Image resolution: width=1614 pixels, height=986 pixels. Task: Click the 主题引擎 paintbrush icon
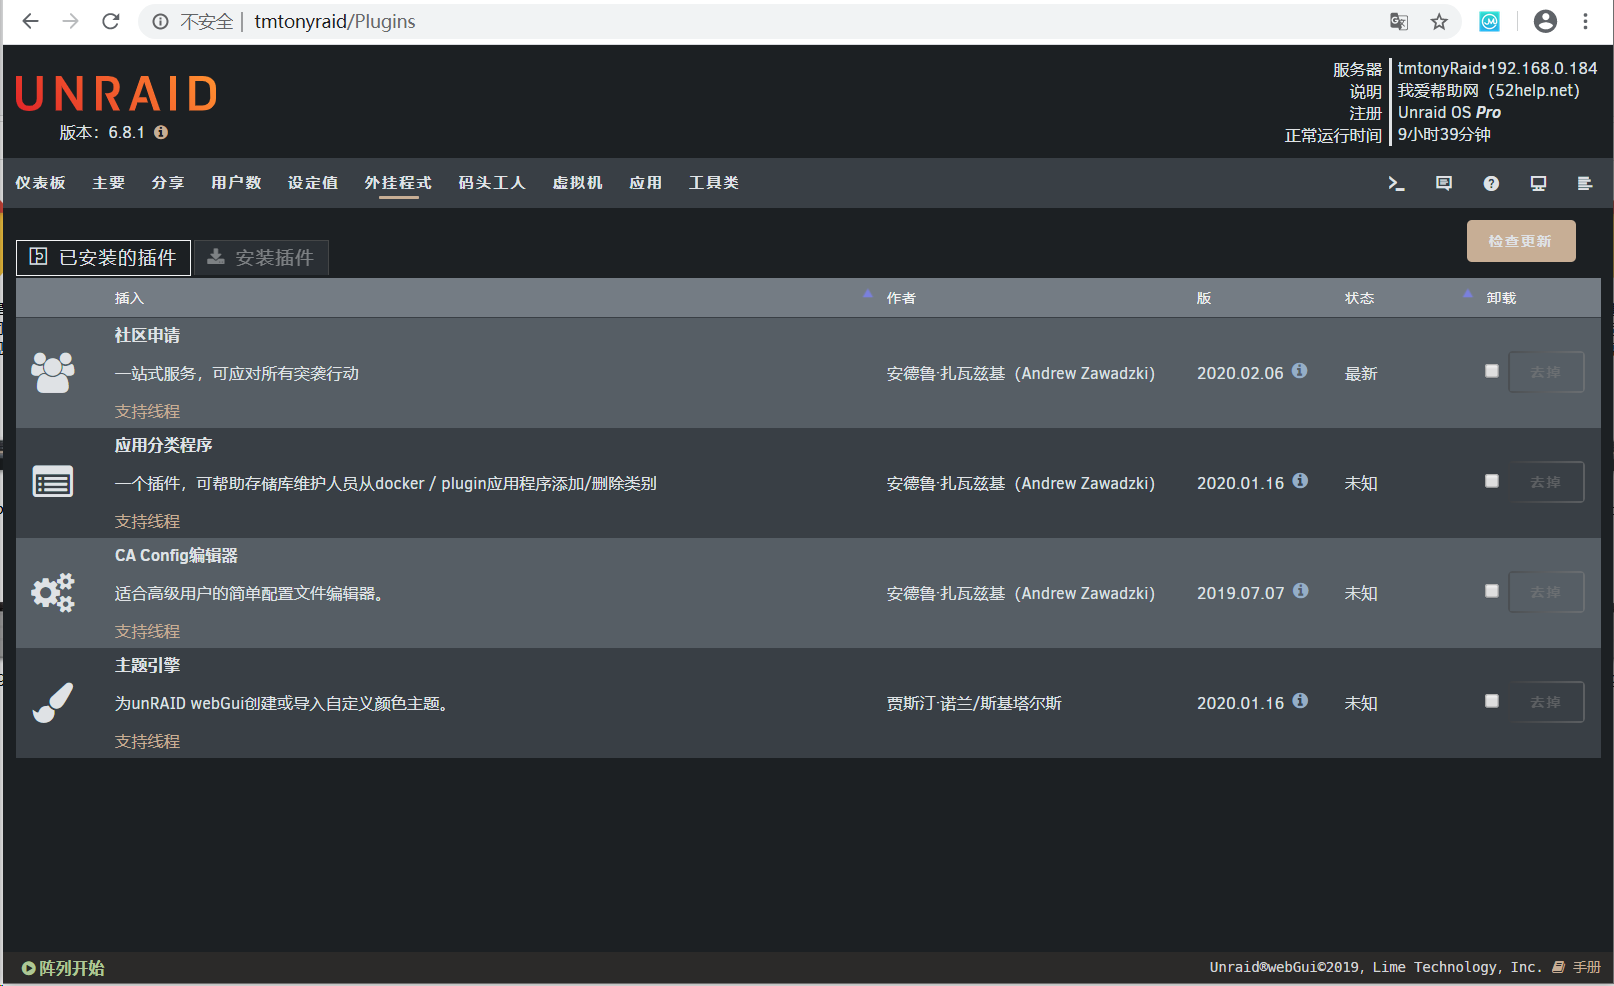coord(53,702)
